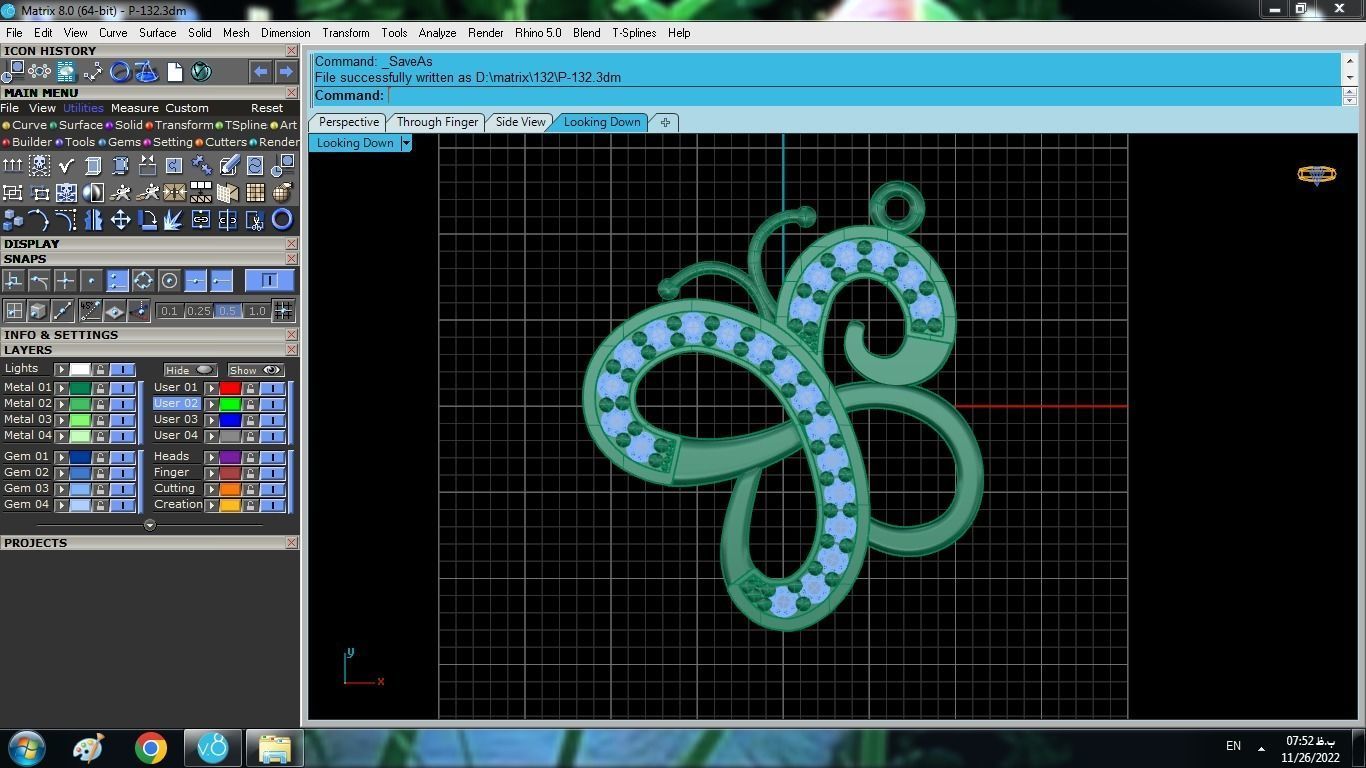This screenshot has width=1366, height=768.
Task: Click the two-point scale icon in Icon History
Action: [93, 72]
